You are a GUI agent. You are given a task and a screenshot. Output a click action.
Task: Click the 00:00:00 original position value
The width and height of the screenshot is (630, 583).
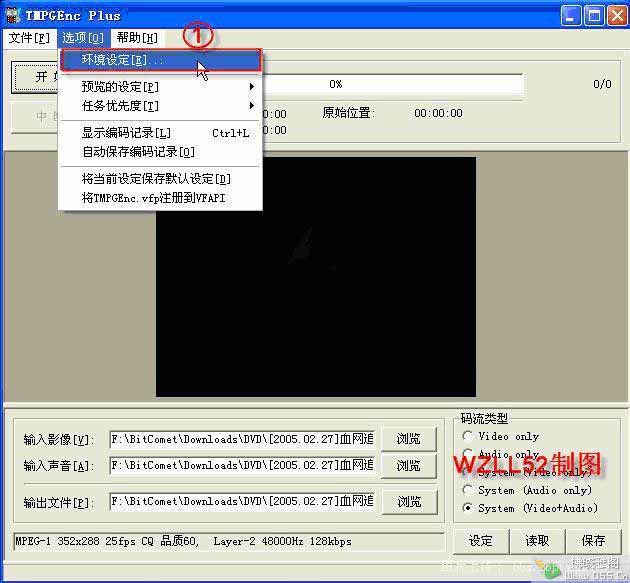coord(438,113)
